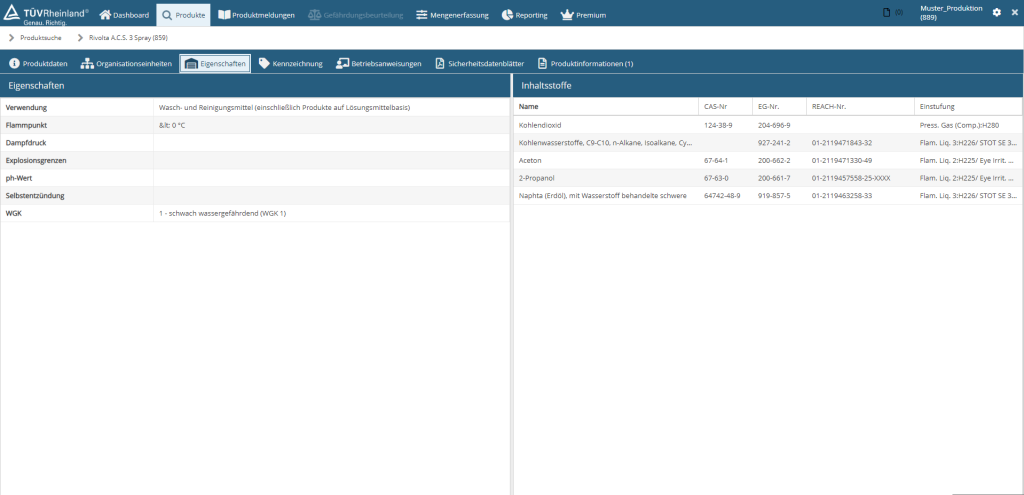This screenshot has width=1024, height=495.
Task: Open the Dashboard home page
Action: [124, 15]
